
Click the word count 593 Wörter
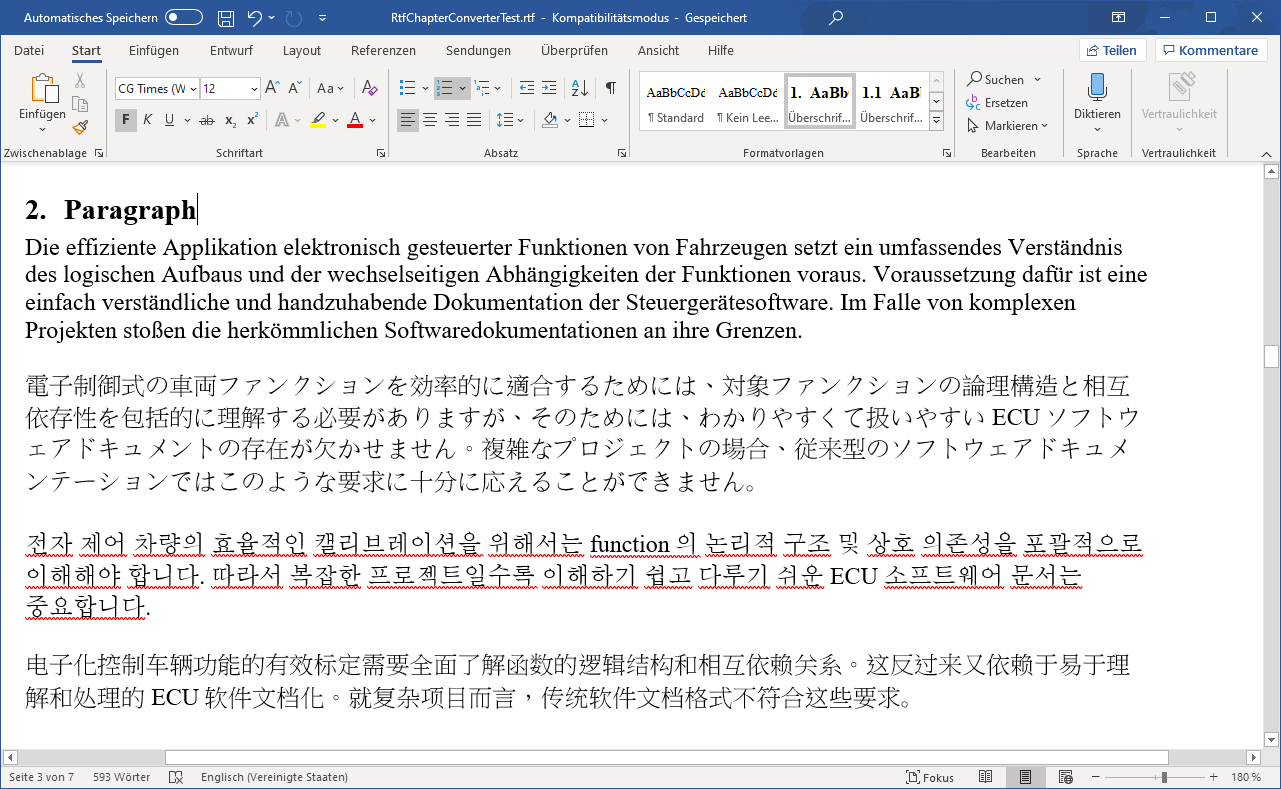[121, 777]
